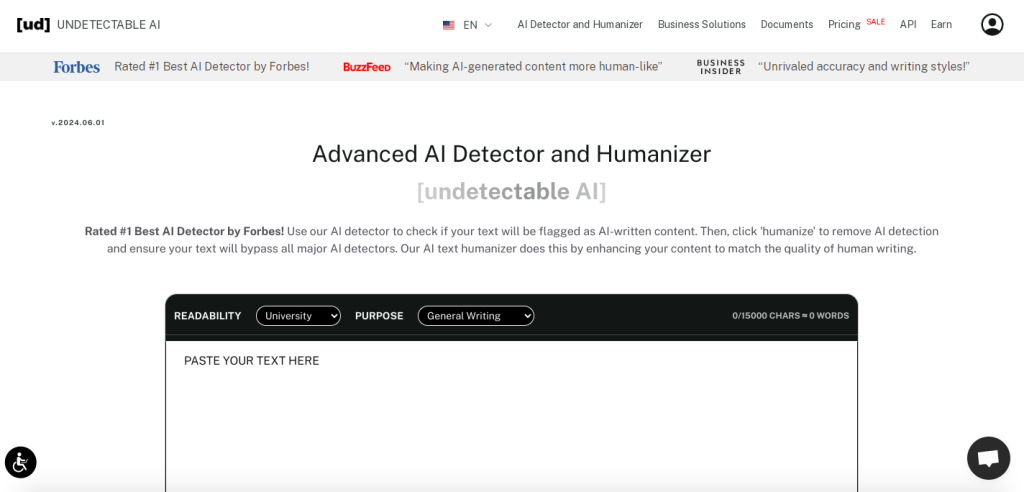The height and width of the screenshot is (492, 1024).
Task: Click the Forbes logo in banner
Action: (x=77, y=67)
